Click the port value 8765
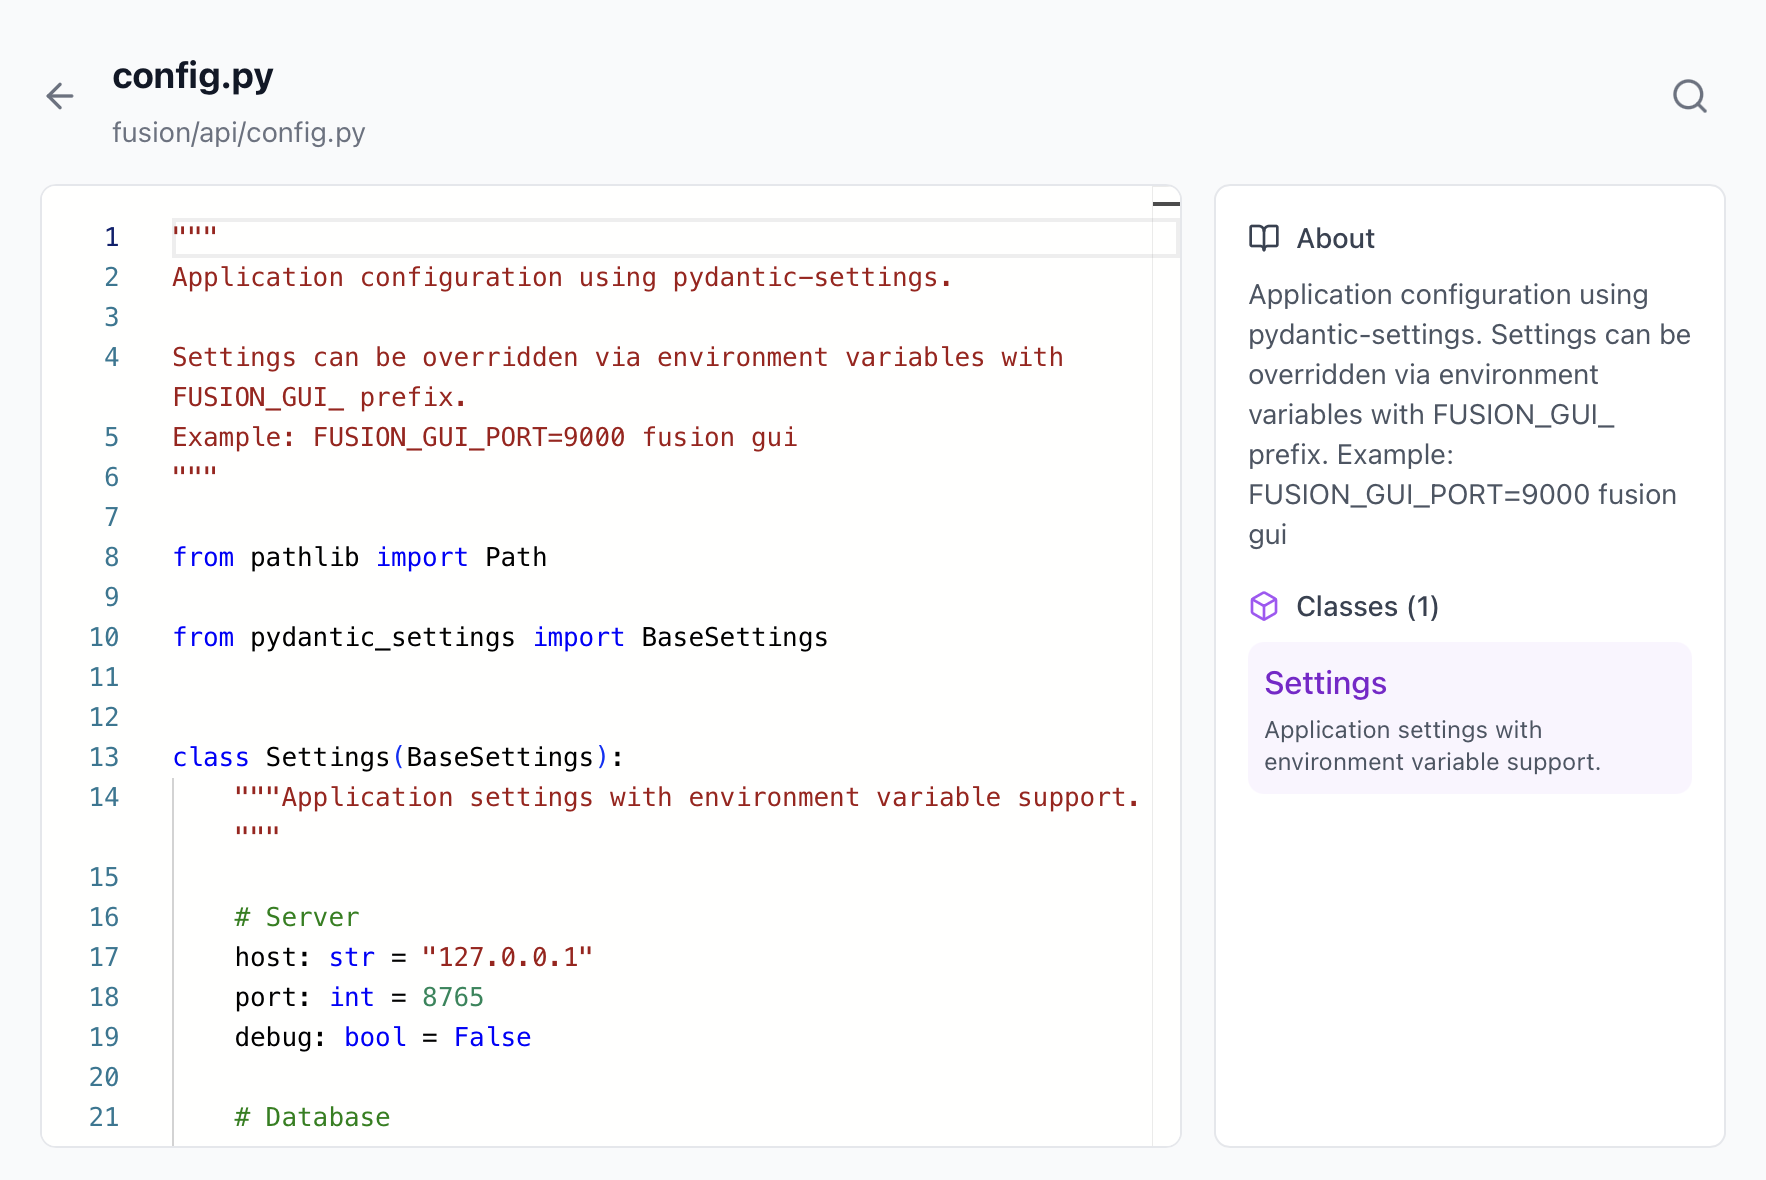The image size is (1766, 1180). (x=452, y=997)
